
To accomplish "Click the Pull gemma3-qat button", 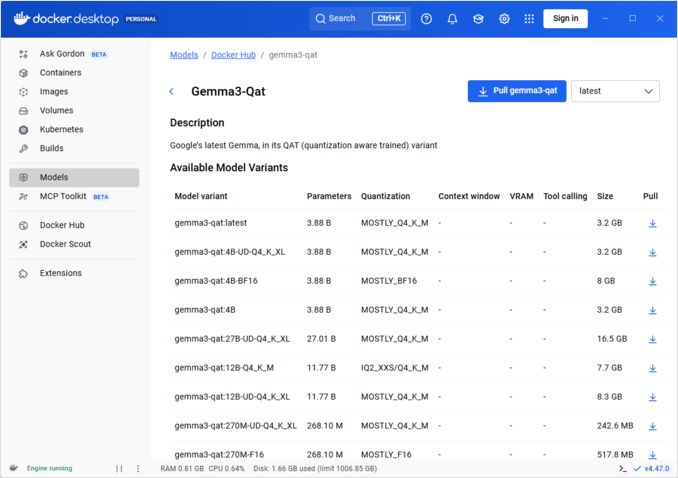I will (x=516, y=91).
